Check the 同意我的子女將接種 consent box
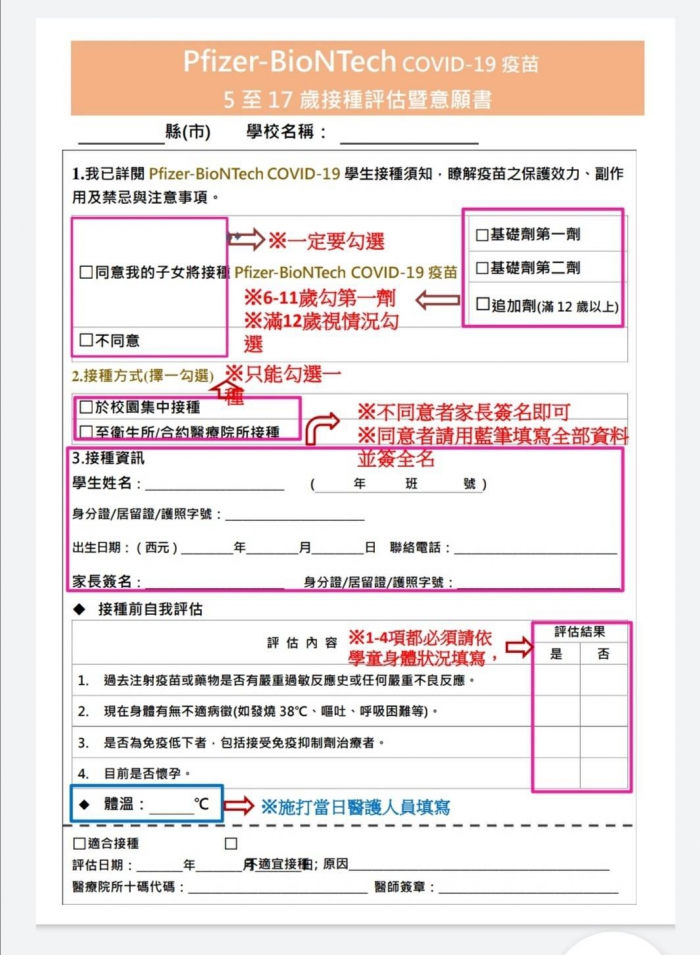 (x=86, y=272)
